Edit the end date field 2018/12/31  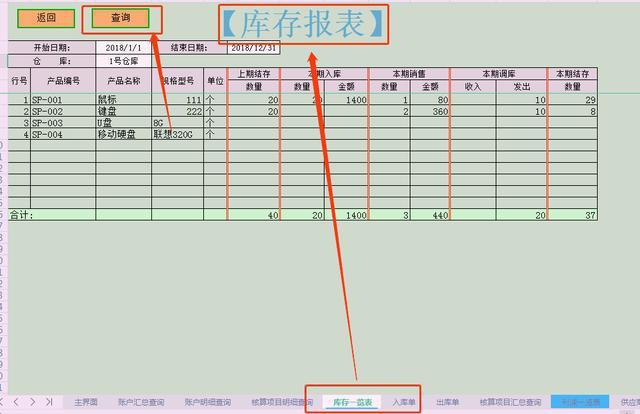(253, 48)
